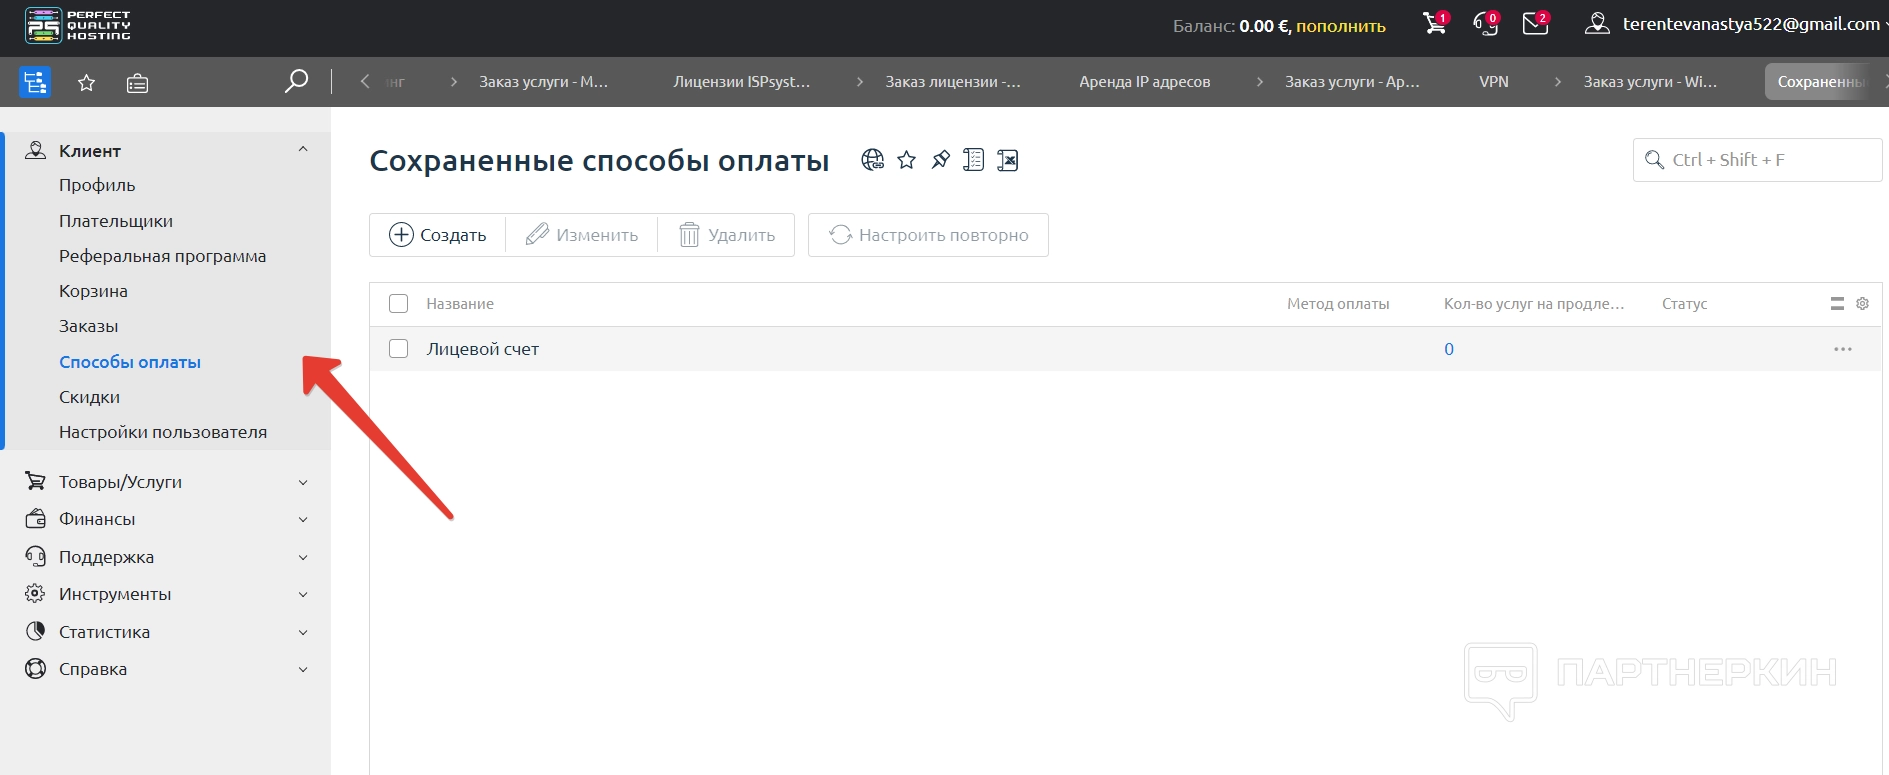Image resolution: width=1889 pixels, height=775 pixels.
Task: Open Профиль in the sidebar
Action: pos(97,185)
